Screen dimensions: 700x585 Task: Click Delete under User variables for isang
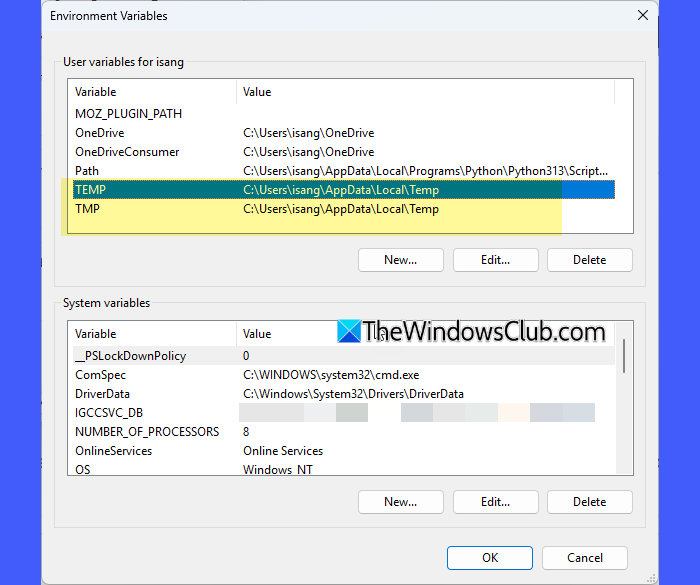(x=589, y=260)
